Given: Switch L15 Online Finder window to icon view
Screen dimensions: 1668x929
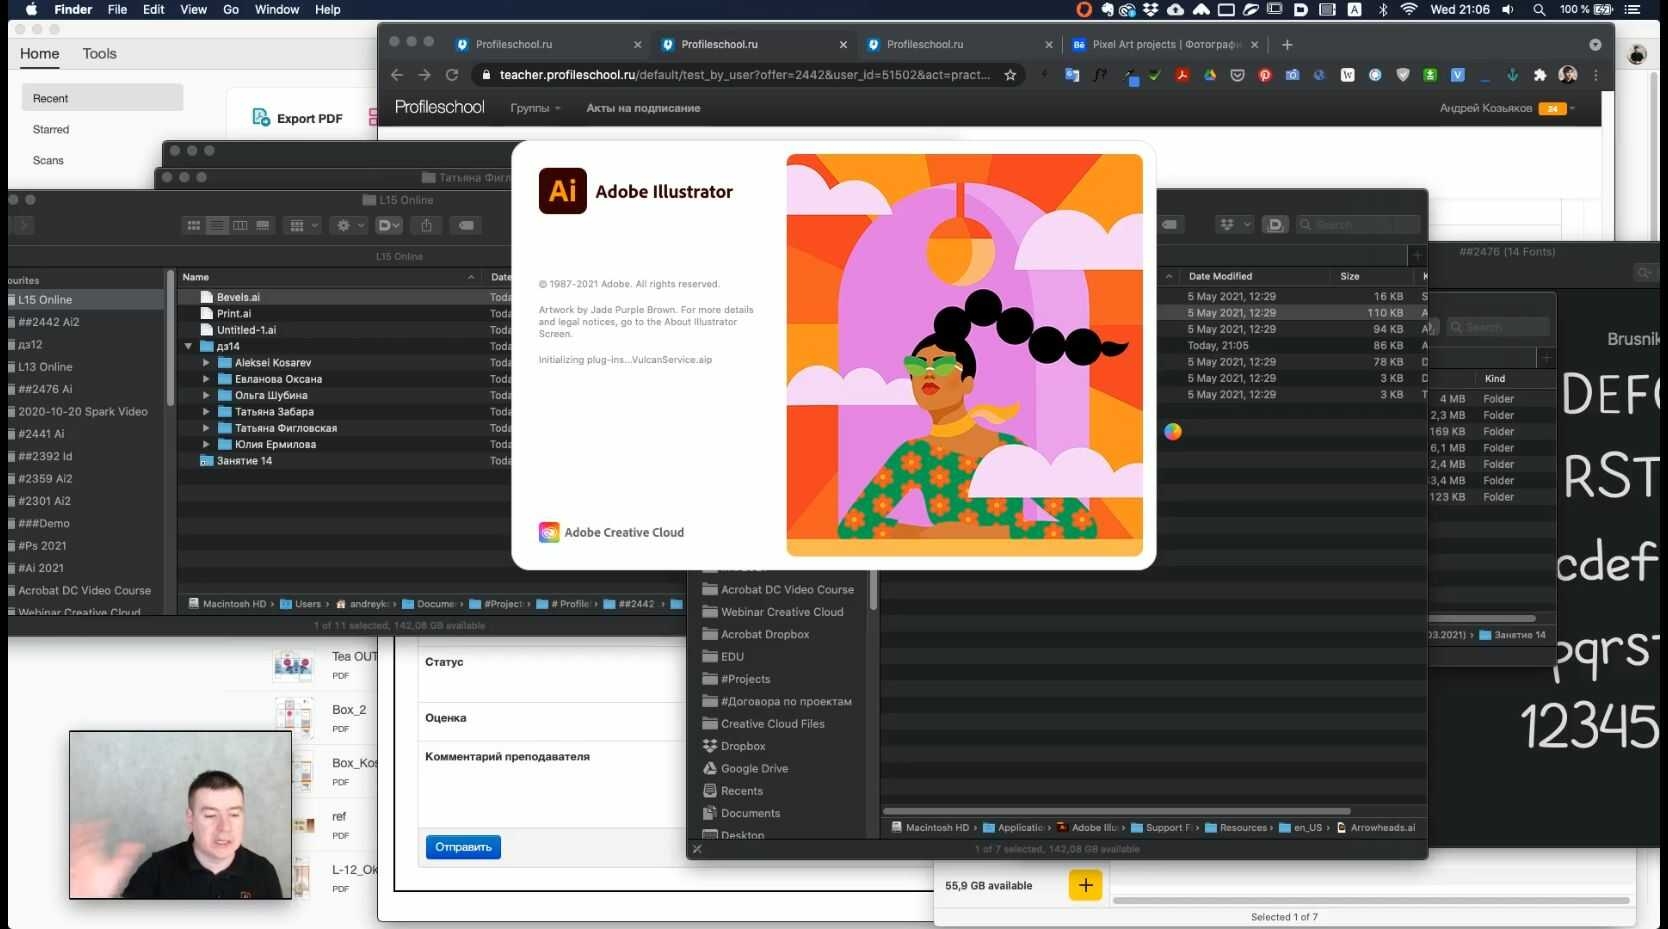Looking at the screenshot, I should click(194, 225).
